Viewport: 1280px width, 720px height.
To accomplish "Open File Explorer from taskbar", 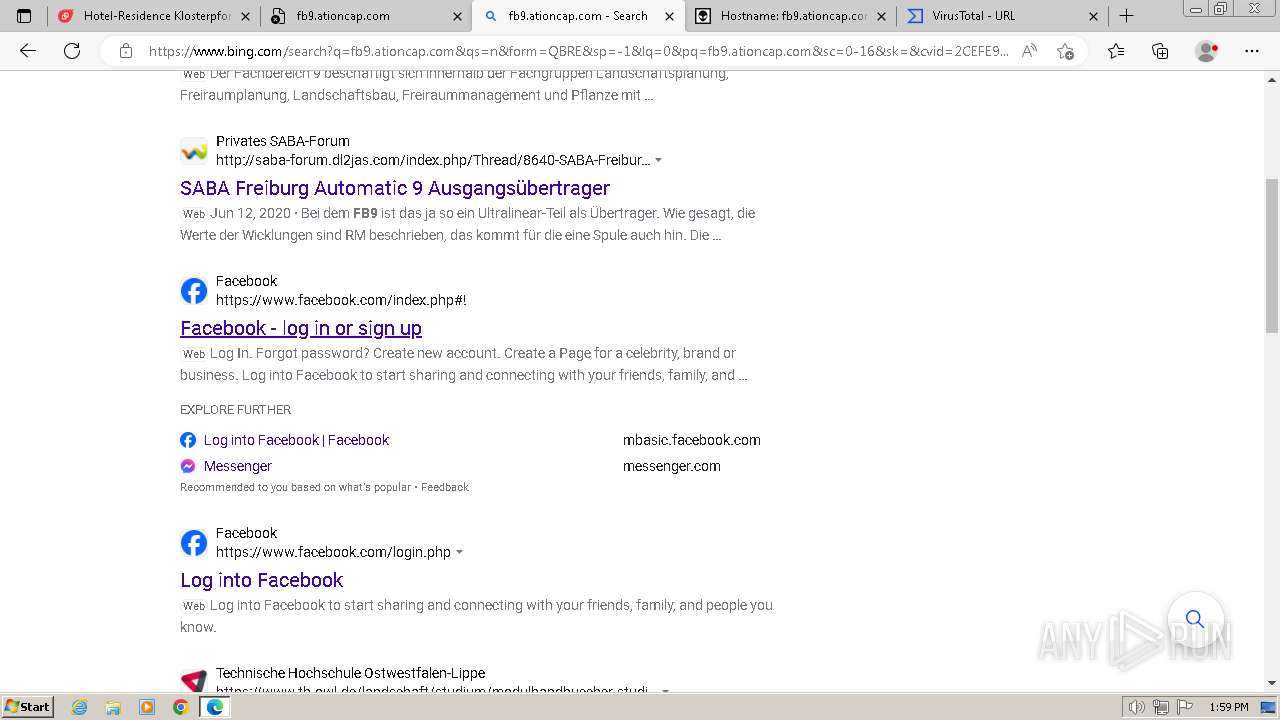I will point(113,707).
